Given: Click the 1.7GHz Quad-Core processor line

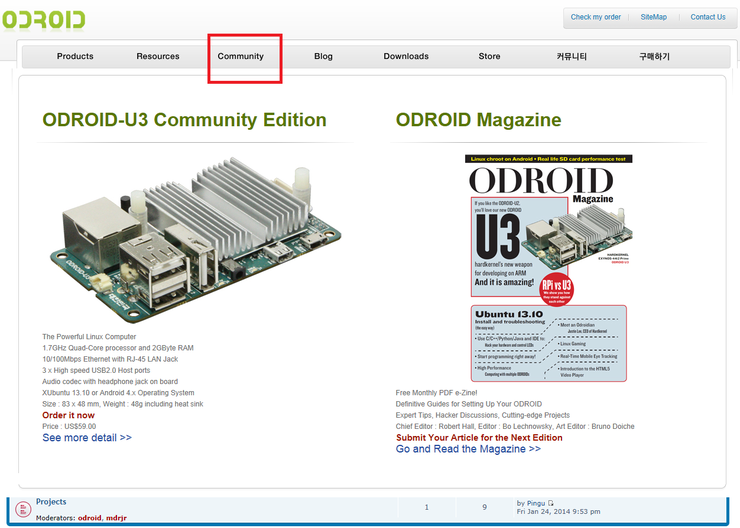Looking at the screenshot, I should coord(118,348).
